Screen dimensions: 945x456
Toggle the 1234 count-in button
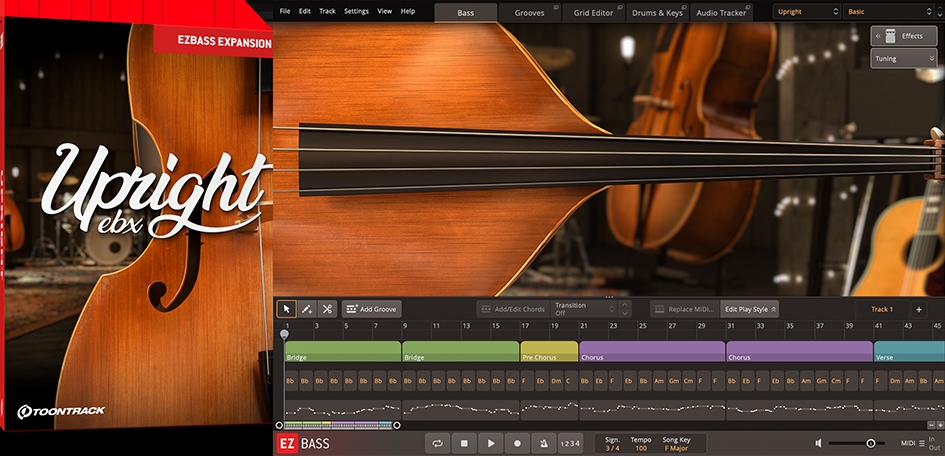click(570, 443)
